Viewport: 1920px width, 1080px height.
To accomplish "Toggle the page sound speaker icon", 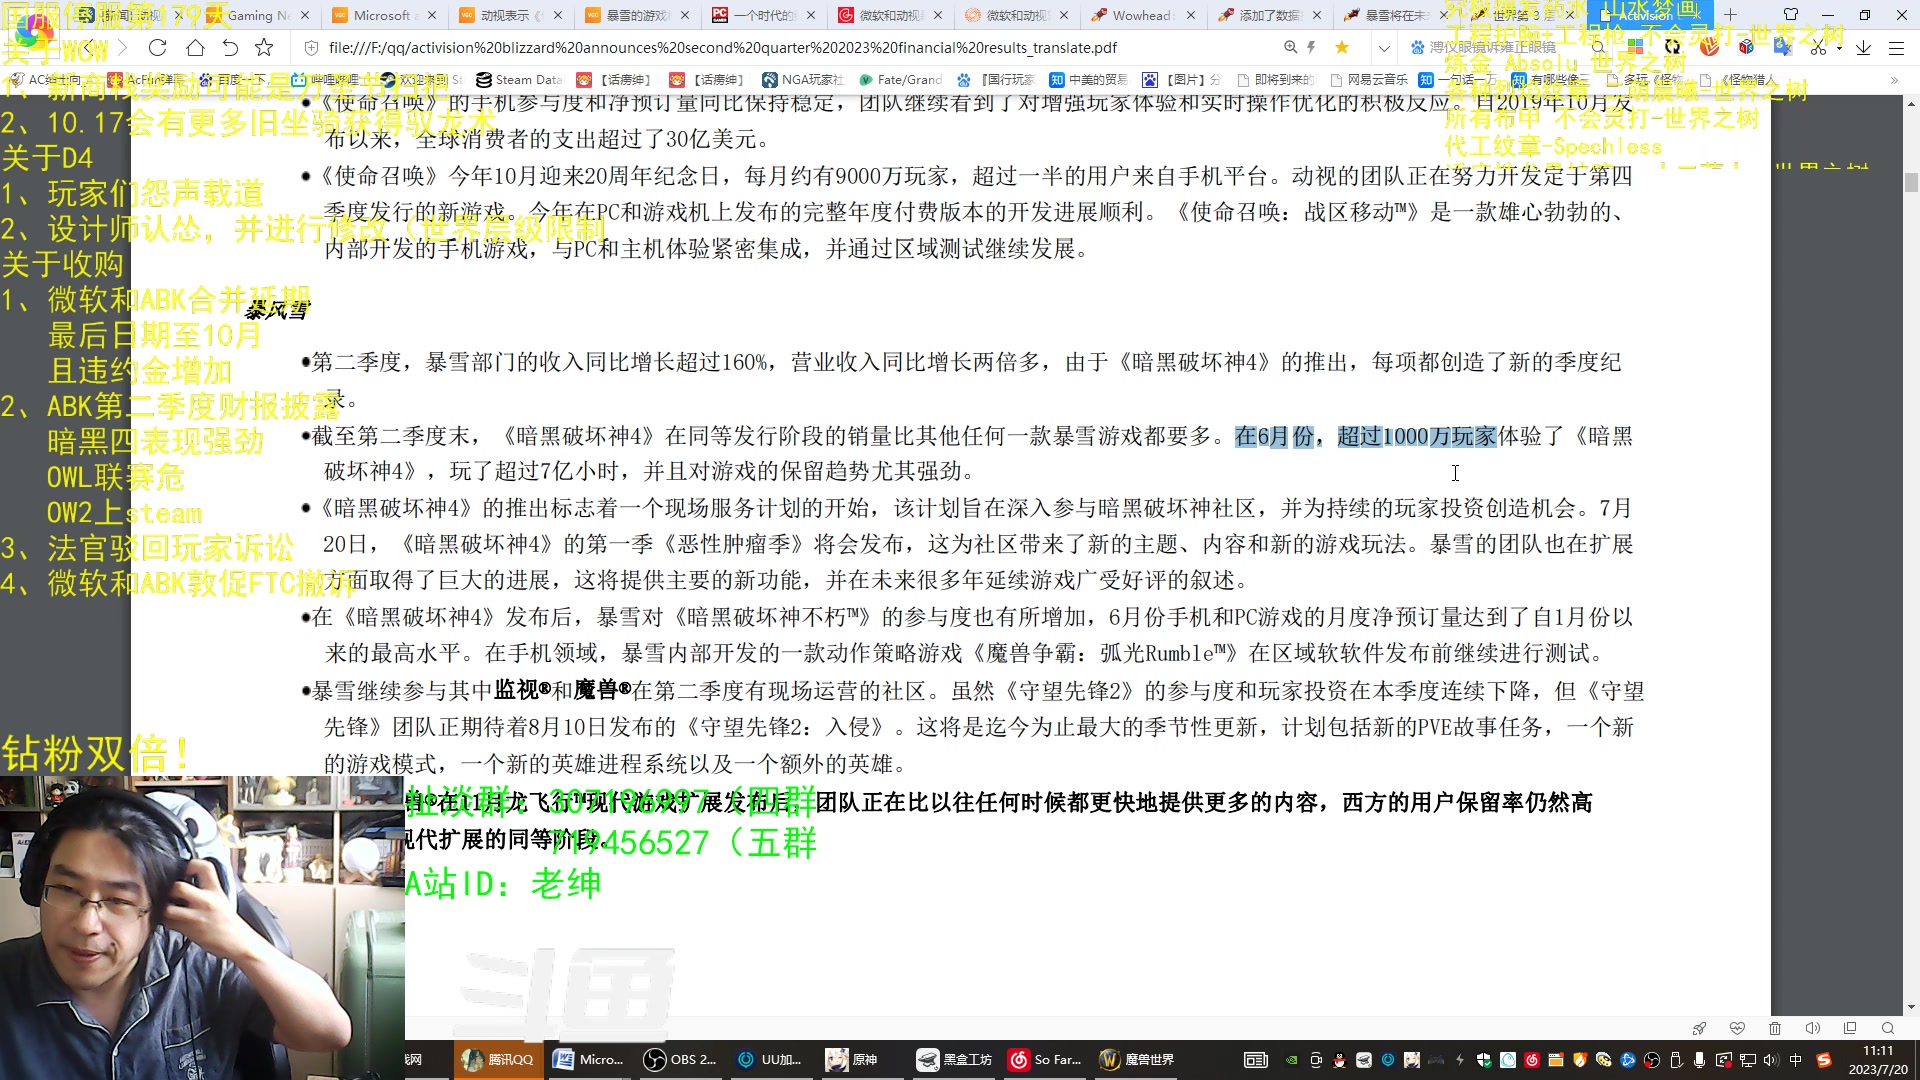I will [1812, 1028].
